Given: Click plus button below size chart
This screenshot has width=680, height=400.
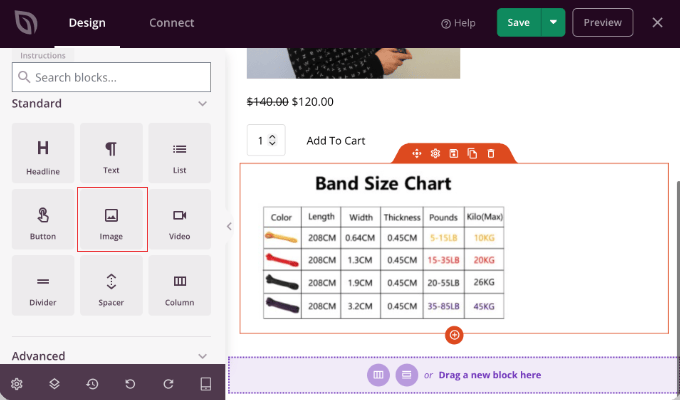Looking at the screenshot, I should (454, 334).
